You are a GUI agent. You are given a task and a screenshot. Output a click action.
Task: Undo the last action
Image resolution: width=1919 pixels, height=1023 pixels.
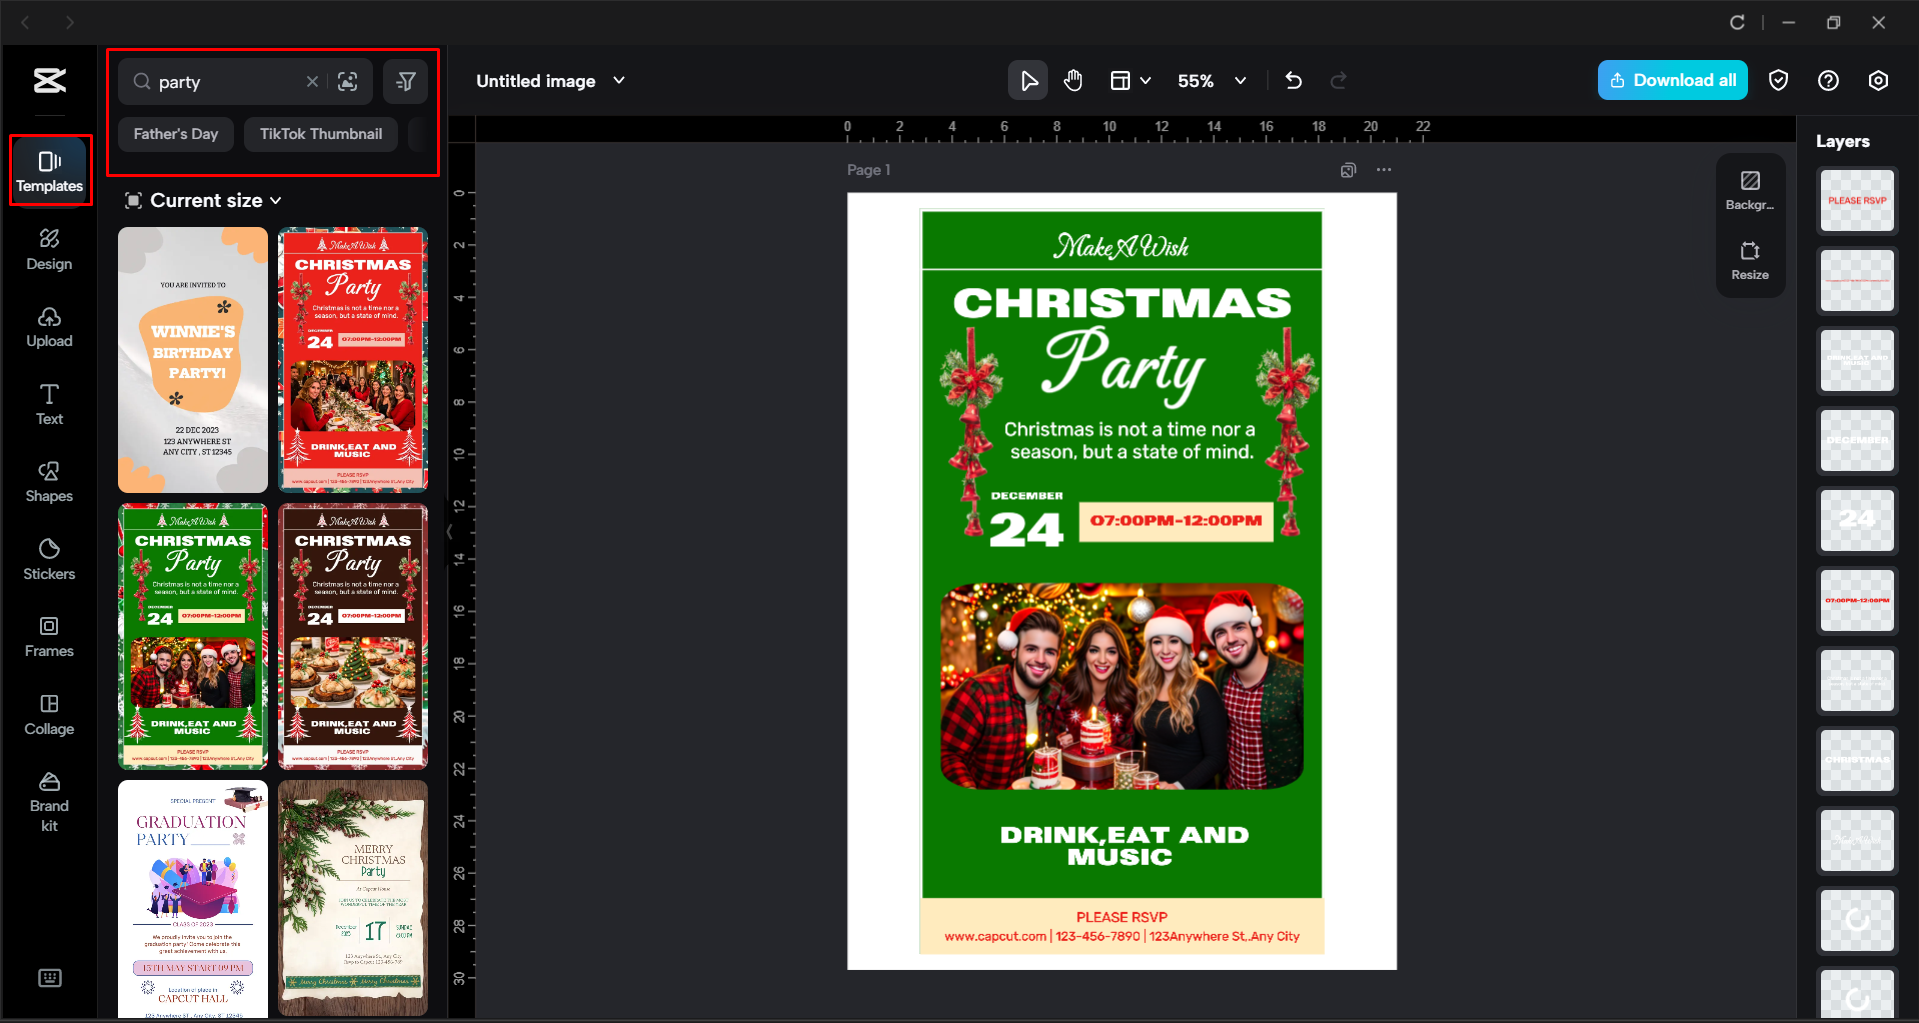(x=1293, y=80)
